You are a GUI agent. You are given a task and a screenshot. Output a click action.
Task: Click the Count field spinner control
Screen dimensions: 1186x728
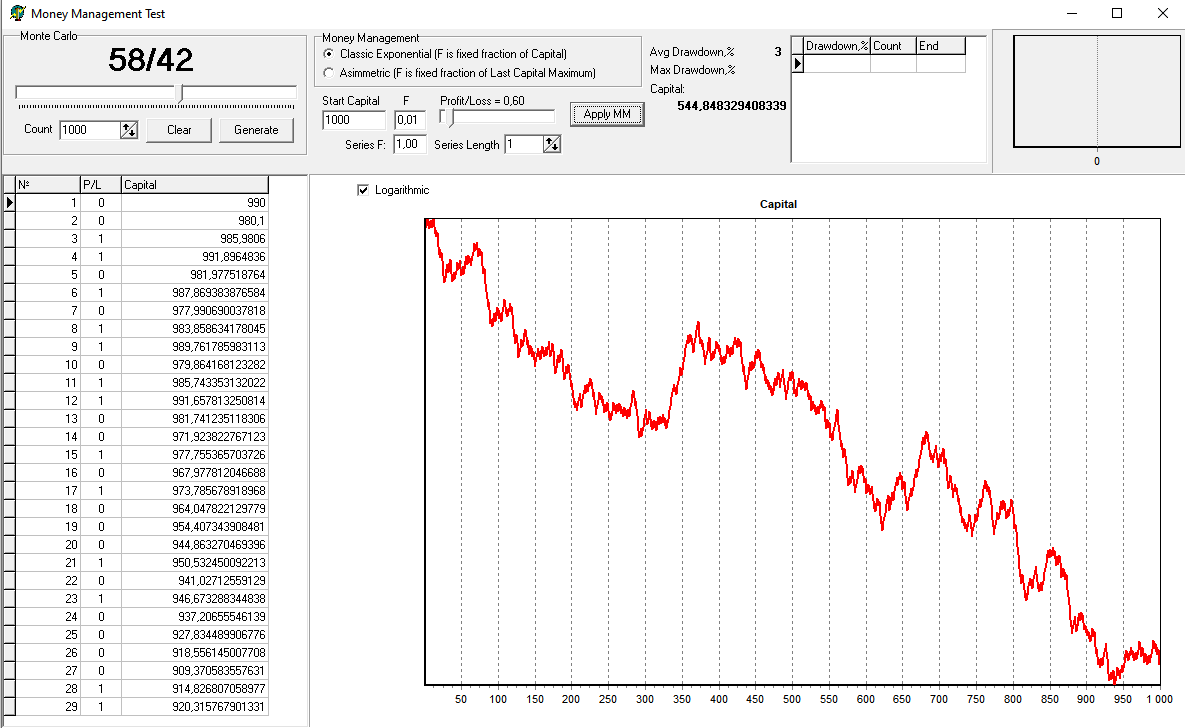[x=129, y=130]
